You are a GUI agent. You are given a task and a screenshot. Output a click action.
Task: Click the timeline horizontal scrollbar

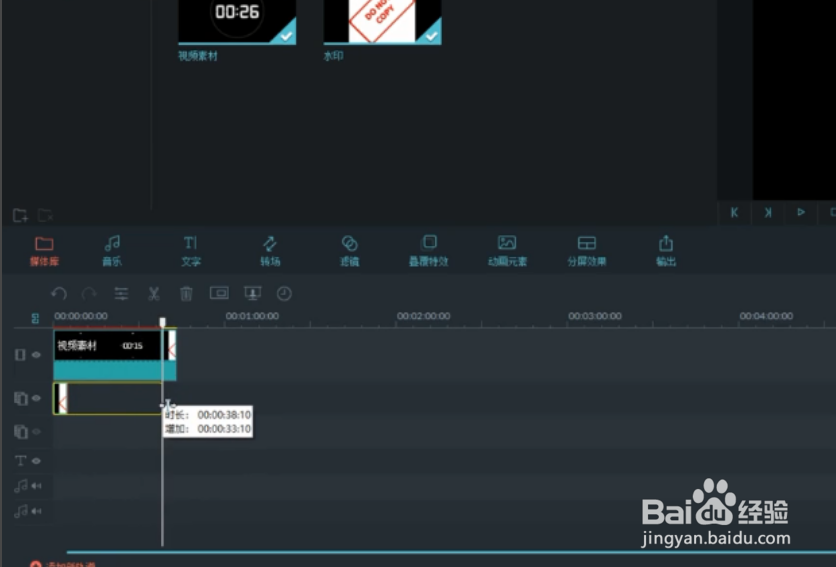(x=451, y=552)
